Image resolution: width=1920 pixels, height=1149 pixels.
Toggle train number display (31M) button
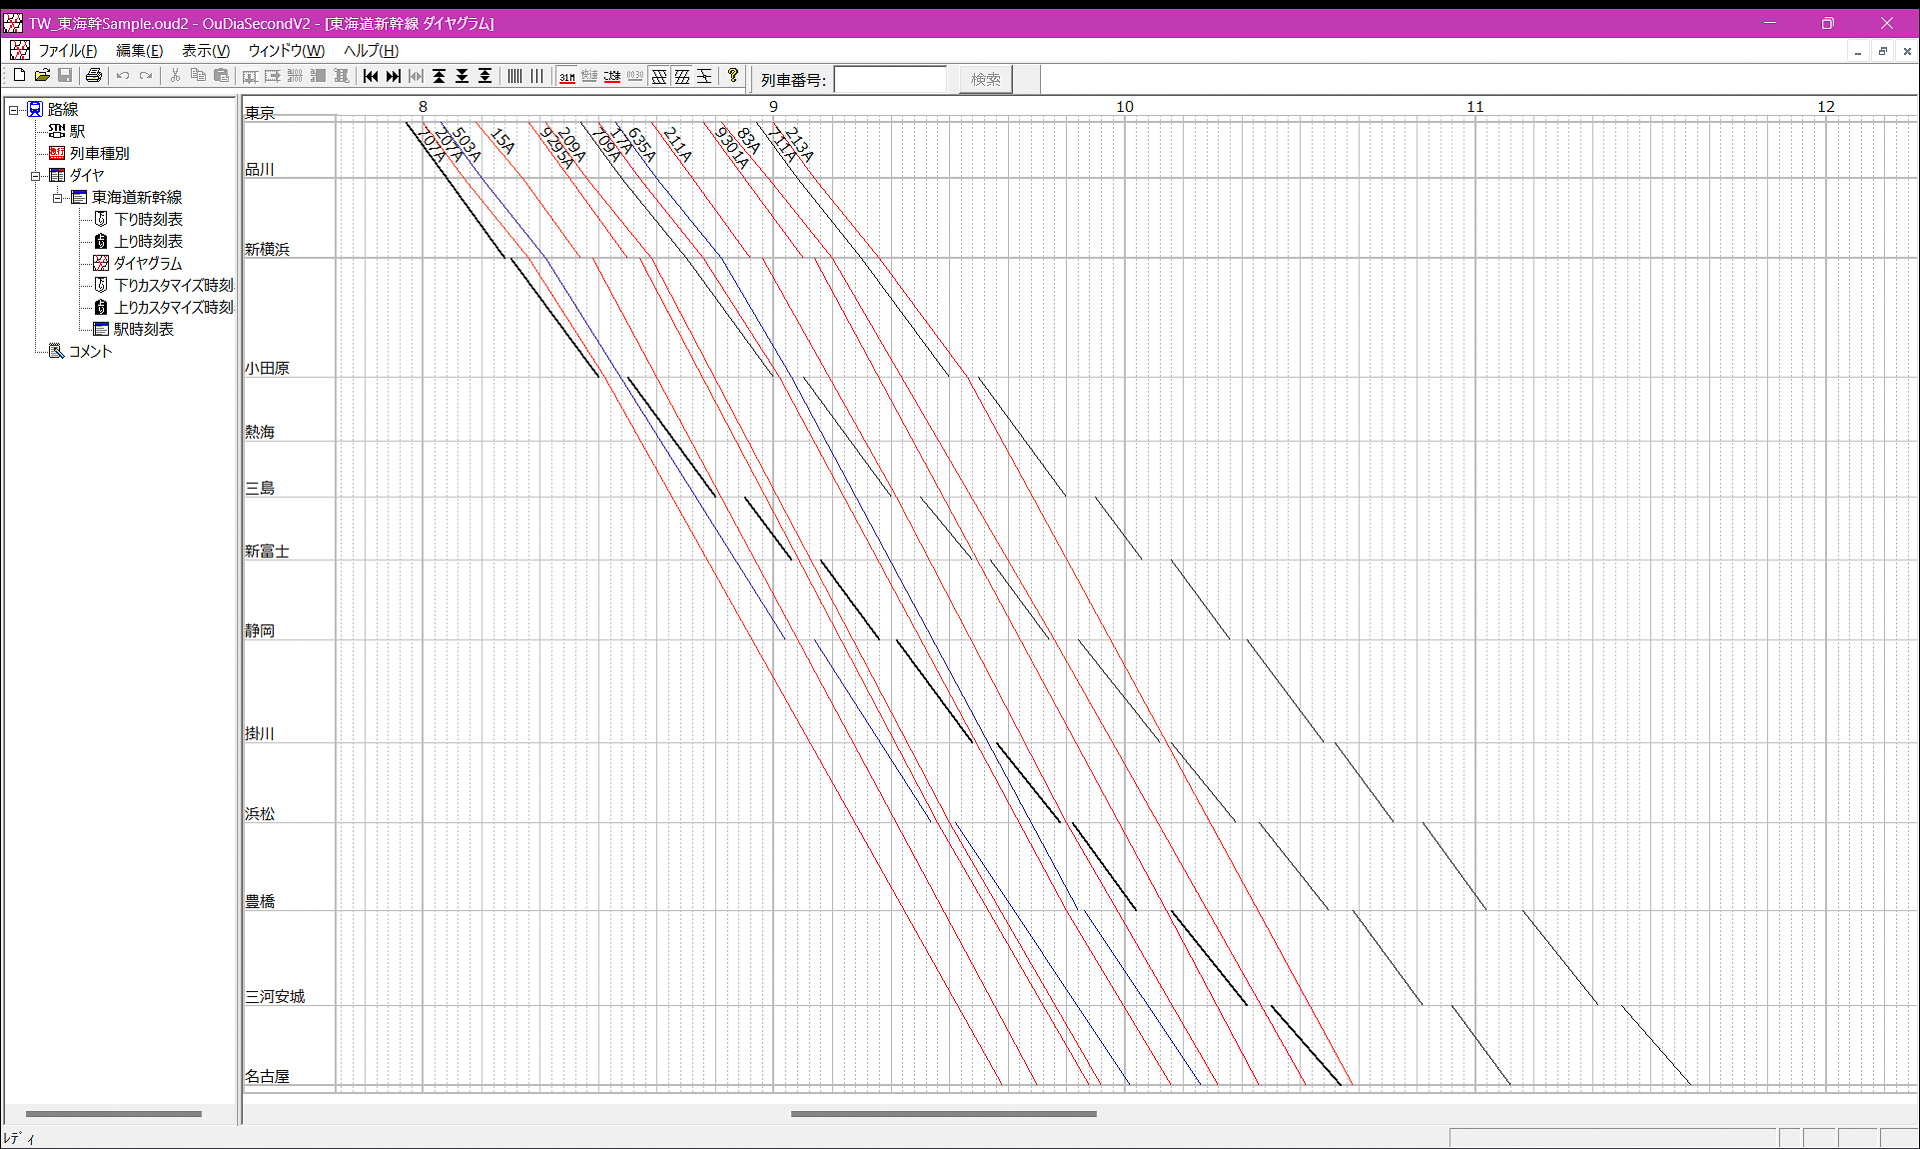[567, 76]
